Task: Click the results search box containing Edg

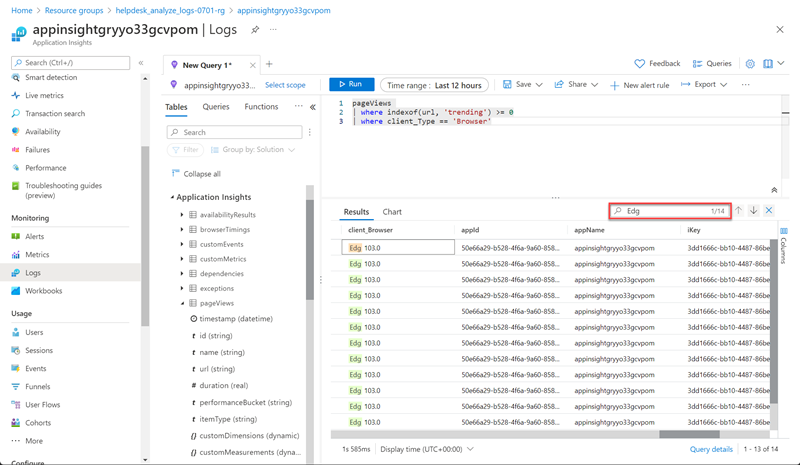Action: pos(670,211)
